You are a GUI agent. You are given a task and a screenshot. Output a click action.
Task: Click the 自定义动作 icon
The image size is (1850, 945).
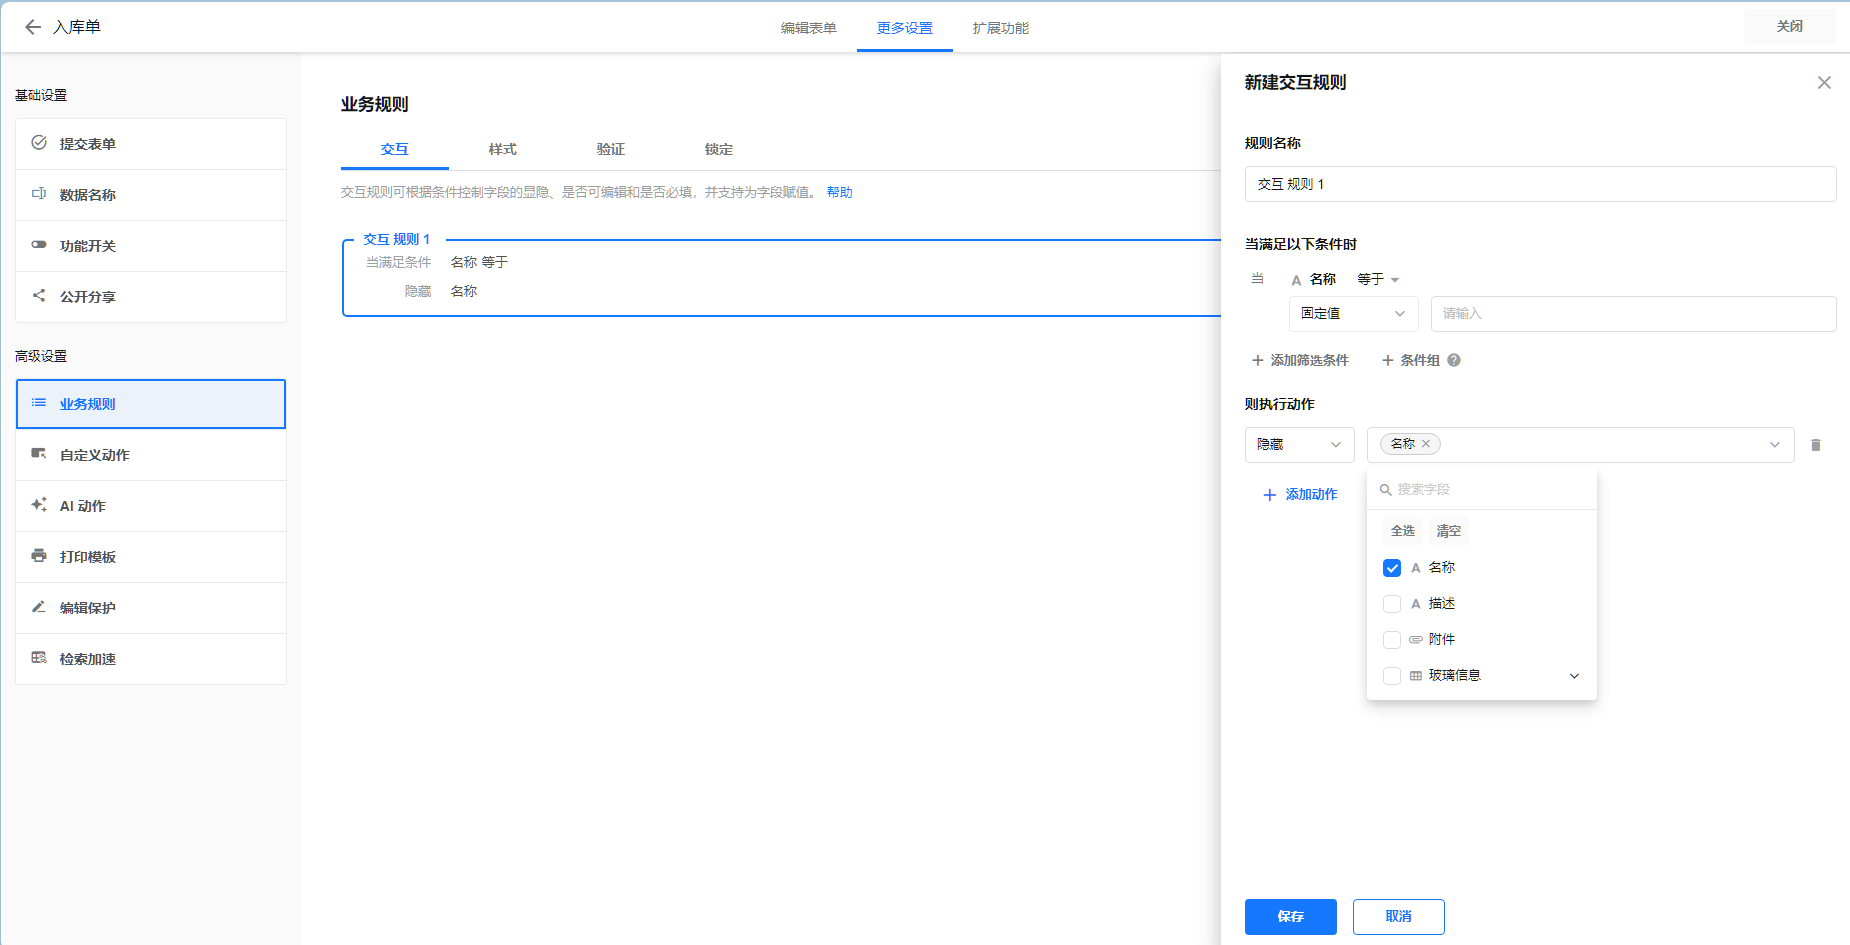tap(39, 454)
